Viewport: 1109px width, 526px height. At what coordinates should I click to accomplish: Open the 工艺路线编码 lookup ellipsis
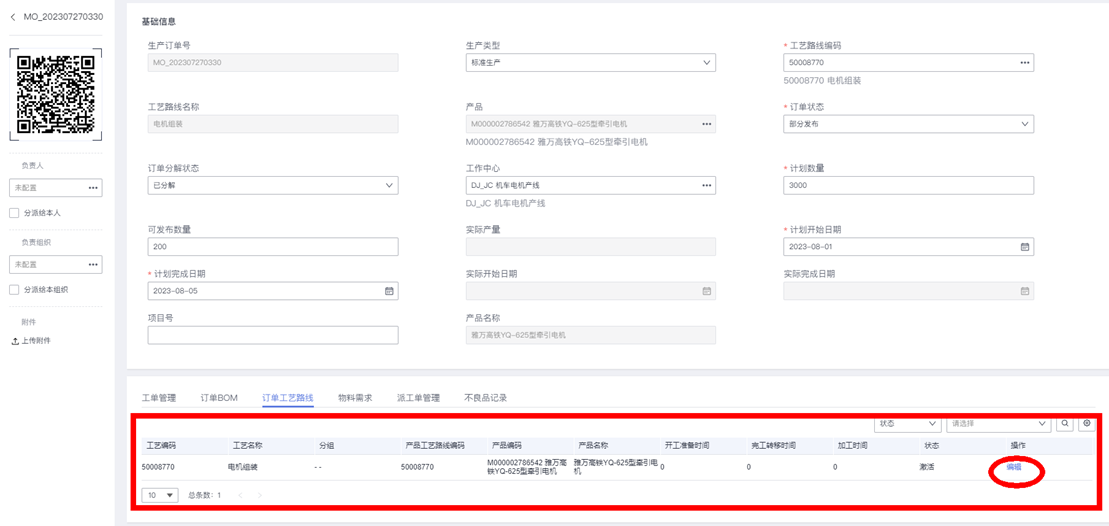(1024, 63)
